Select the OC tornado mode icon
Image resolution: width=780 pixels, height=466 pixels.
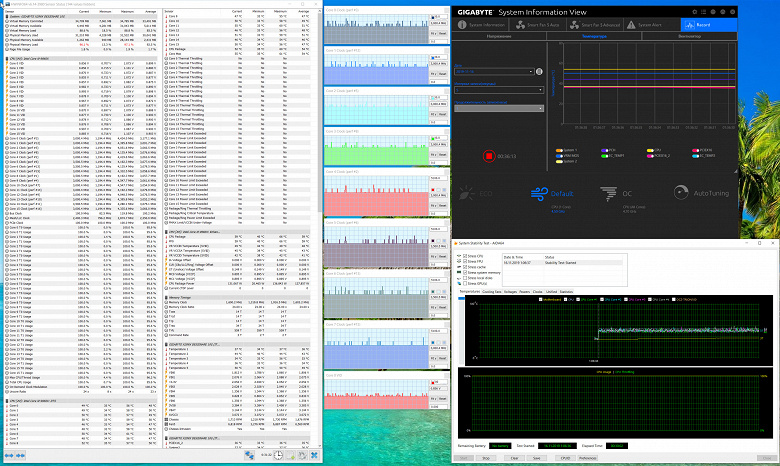[x=607, y=195]
